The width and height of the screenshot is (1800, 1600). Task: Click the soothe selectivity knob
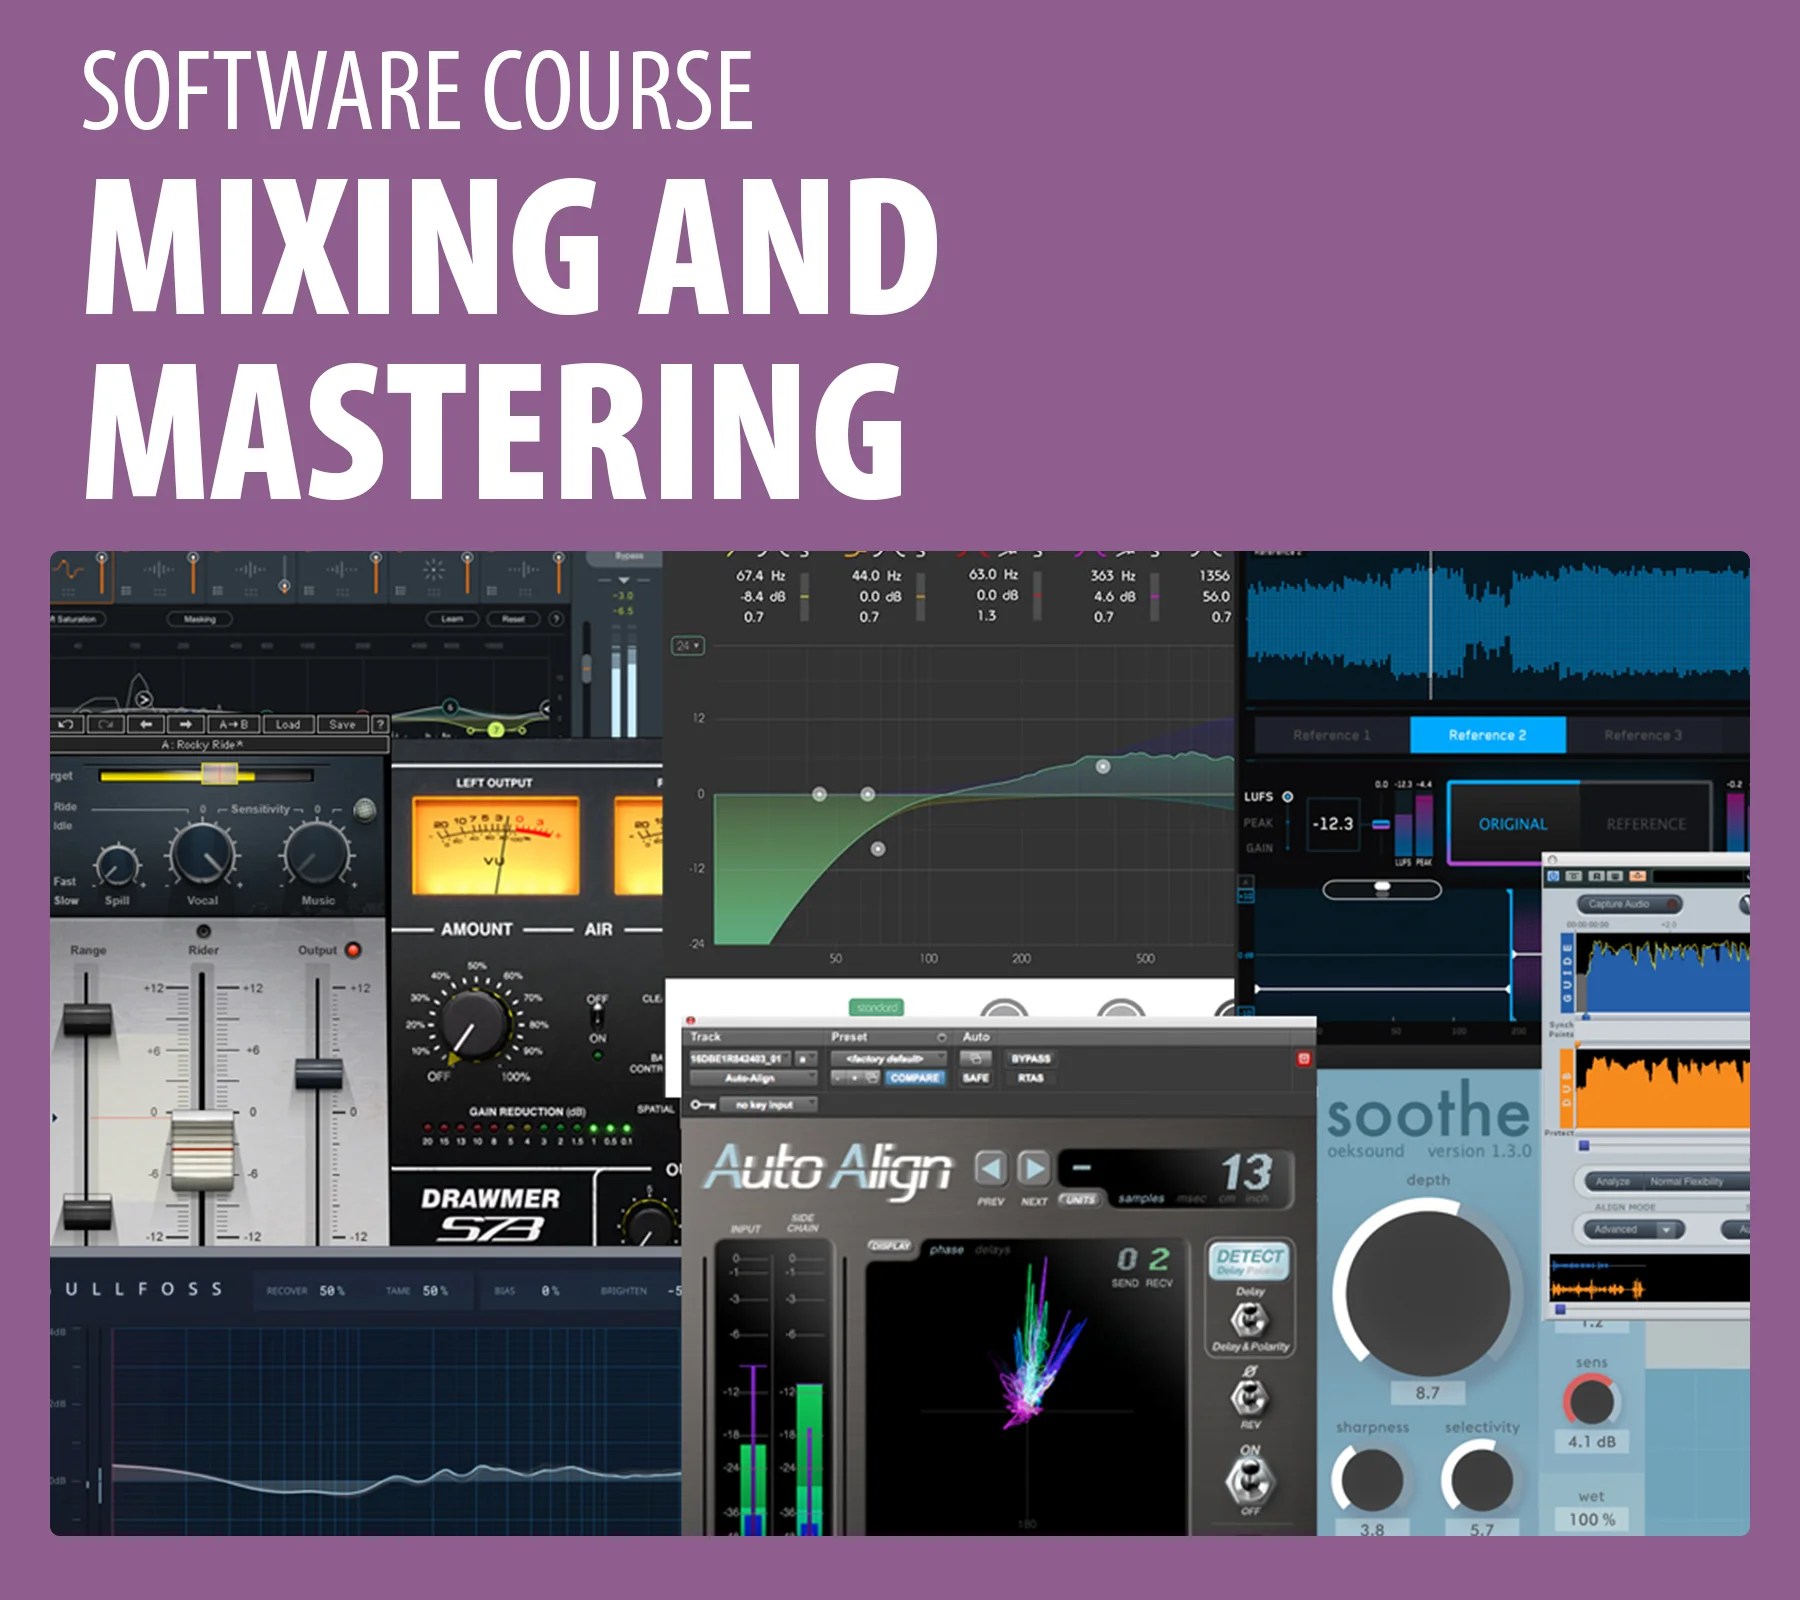[1482, 1480]
